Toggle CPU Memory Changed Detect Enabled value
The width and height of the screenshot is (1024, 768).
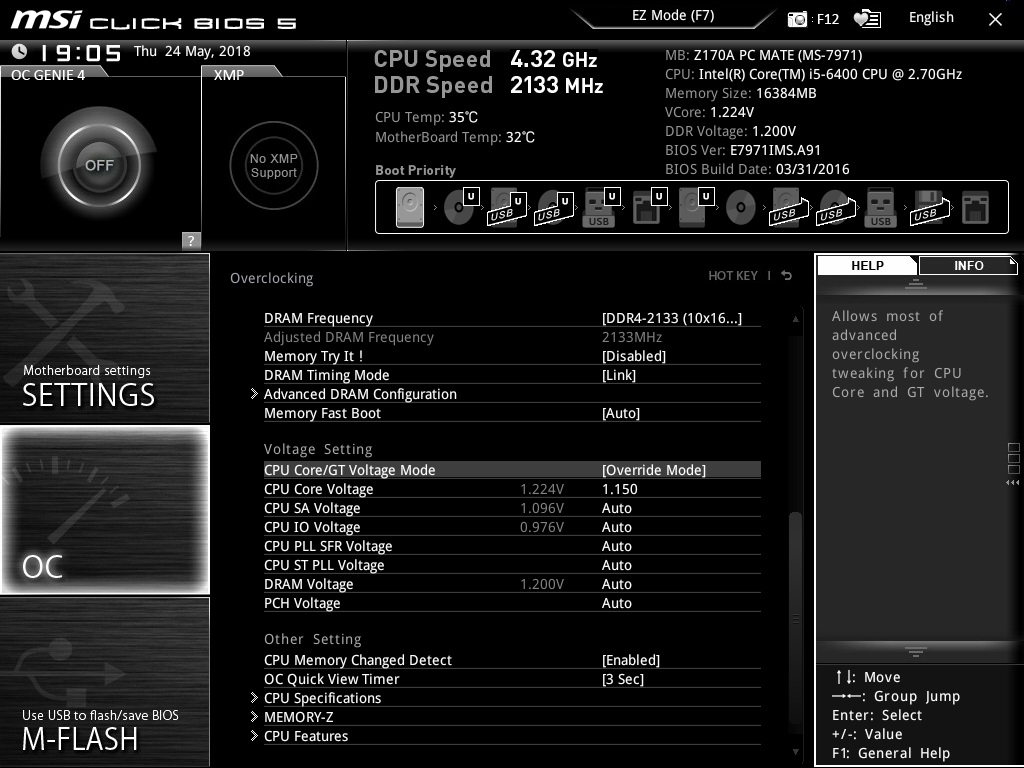(x=631, y=660)
